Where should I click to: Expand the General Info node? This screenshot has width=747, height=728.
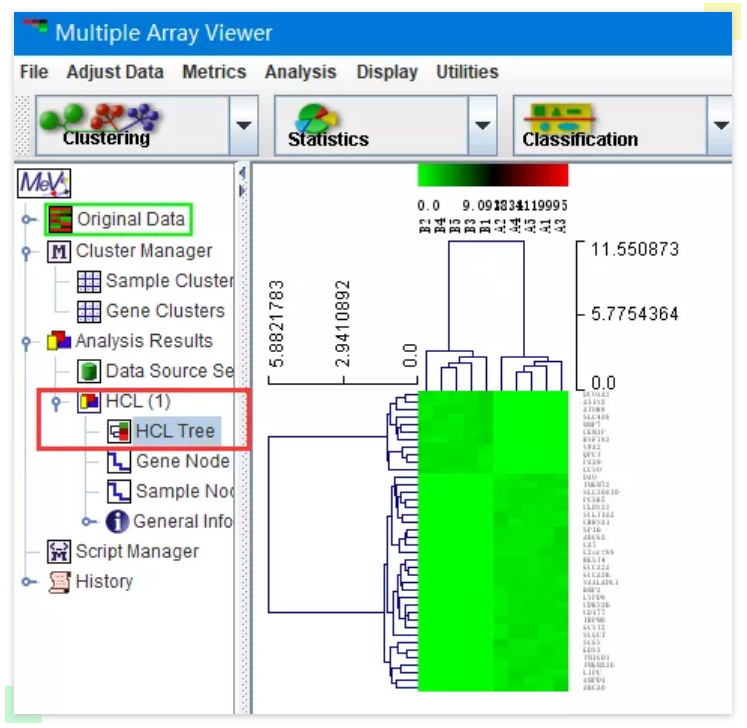(x=88, y=521)
